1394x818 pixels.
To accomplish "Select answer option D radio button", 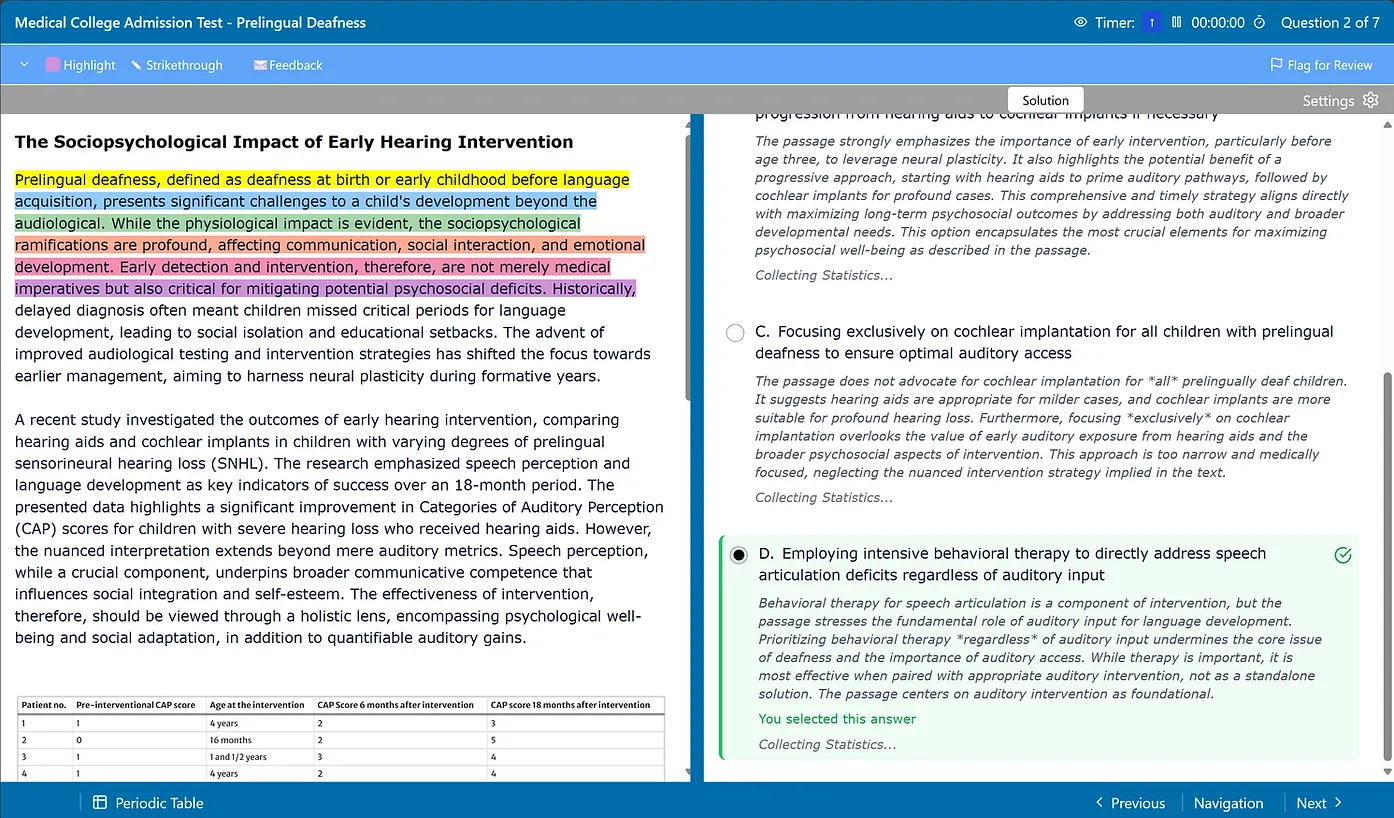I will pos(739,555).
